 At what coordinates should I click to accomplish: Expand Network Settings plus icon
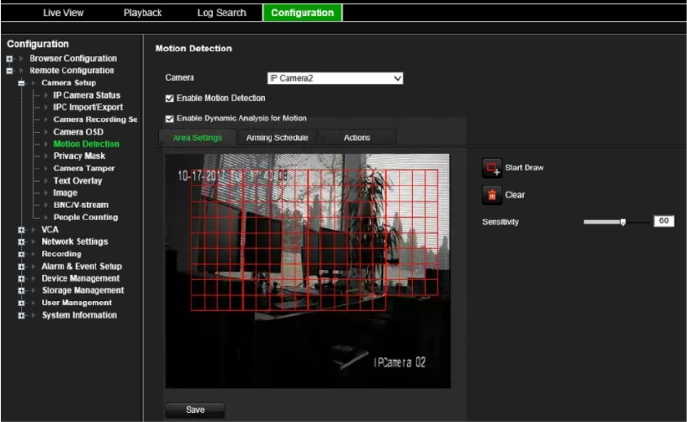coord(21,242)
